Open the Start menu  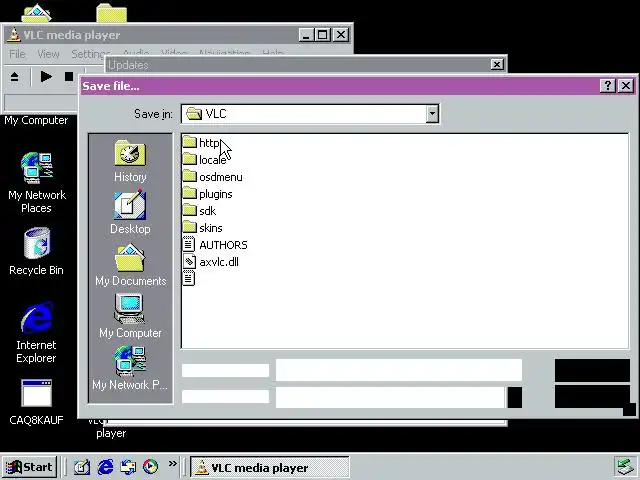pos(29,467)
